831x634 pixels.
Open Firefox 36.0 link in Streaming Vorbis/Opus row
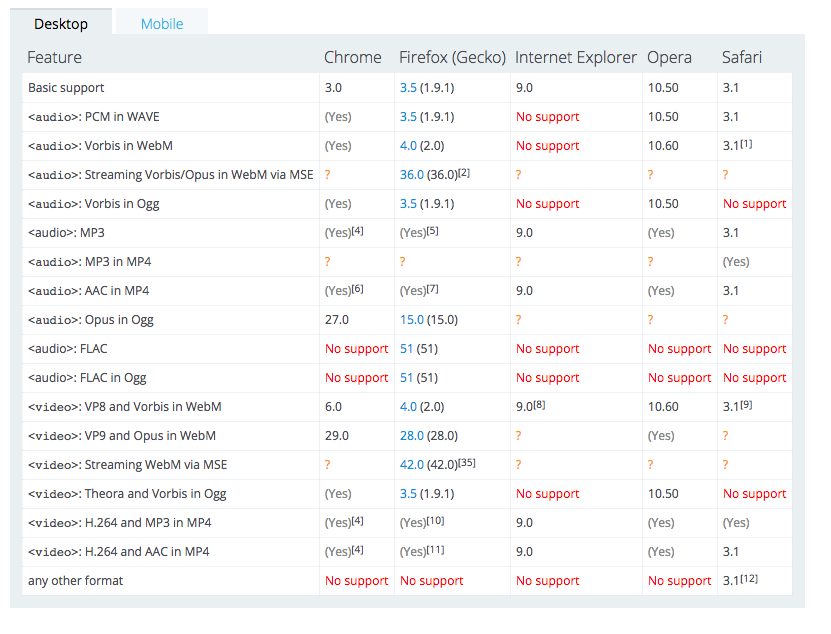coord(412,174)
